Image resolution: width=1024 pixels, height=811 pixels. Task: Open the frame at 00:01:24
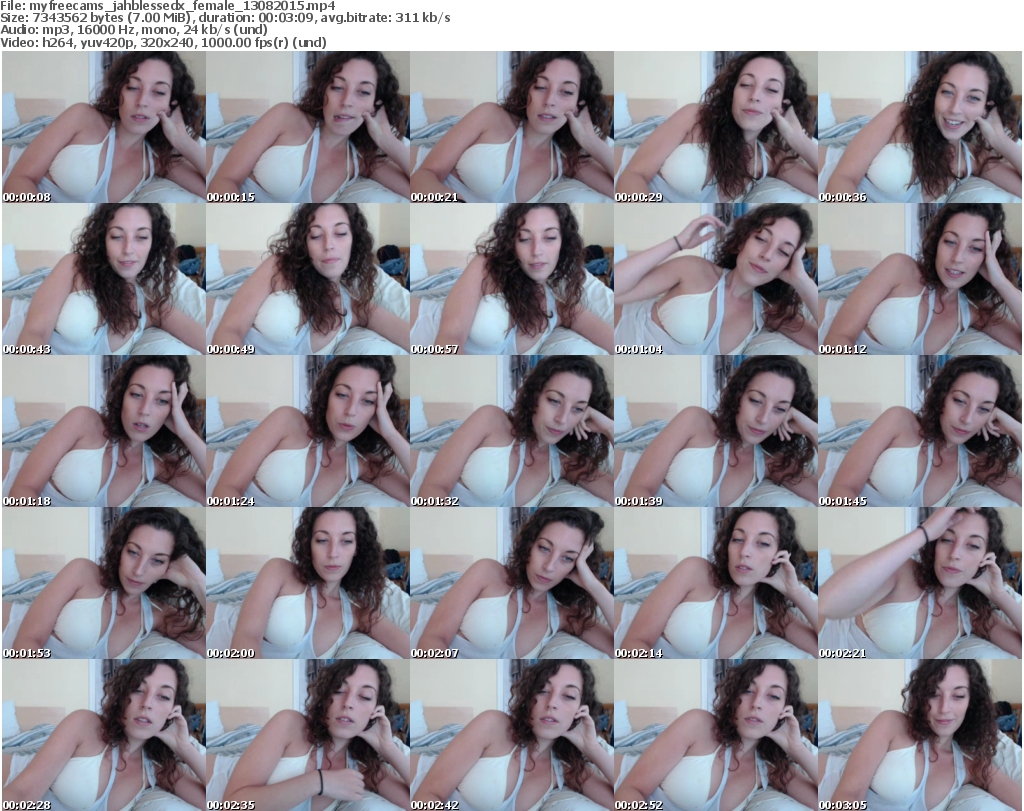pos(307,431)
